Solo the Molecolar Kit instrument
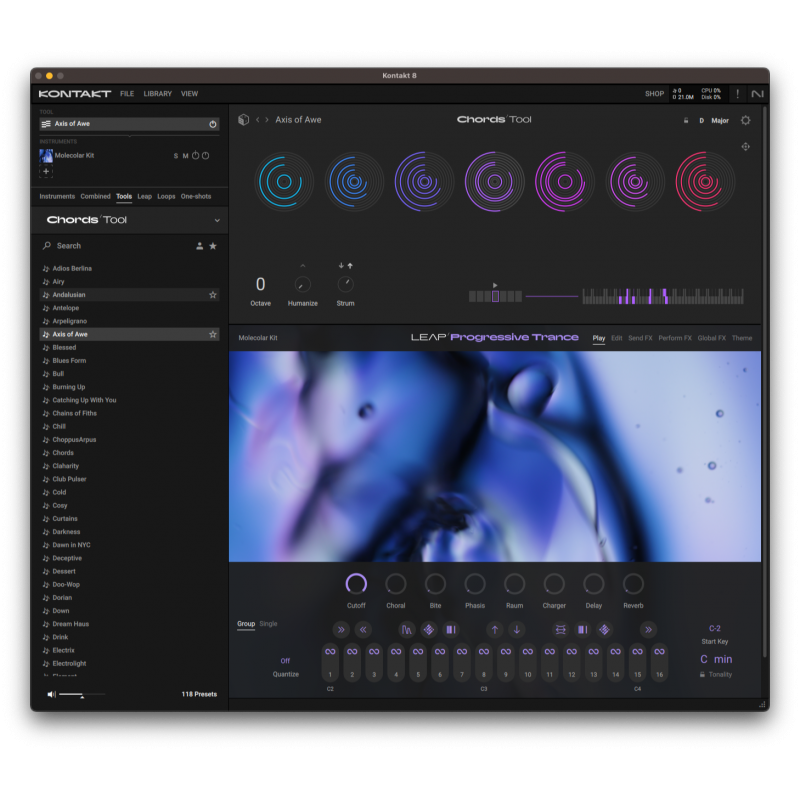 pos(176,156)
